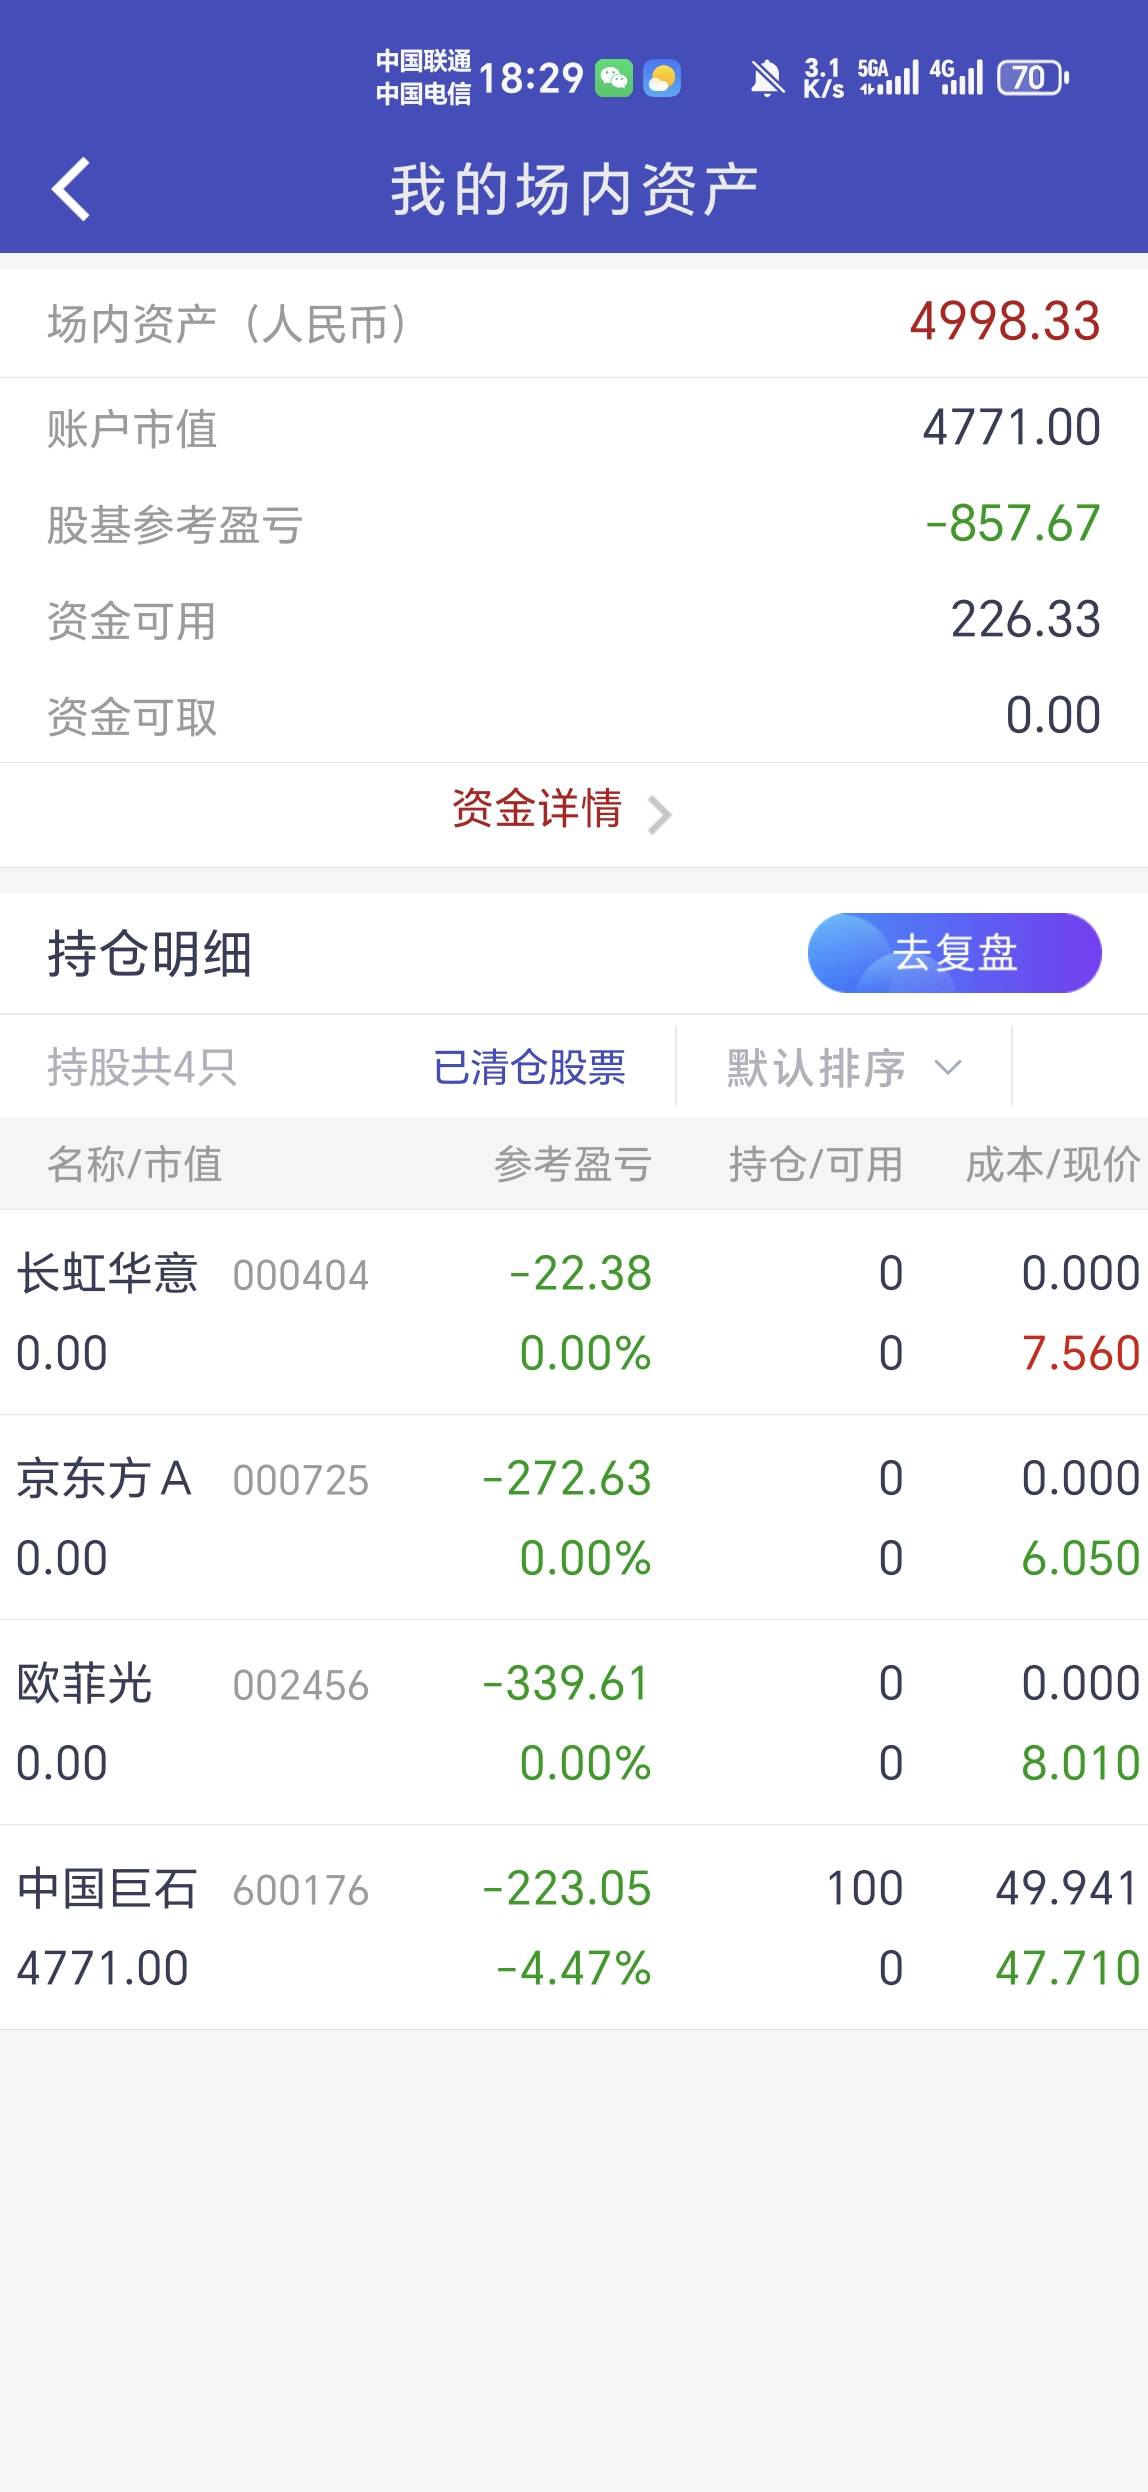Tap current price 6.050
The height and width of the screenshot is (2492, 1148).
[x=1081, y=1558]
